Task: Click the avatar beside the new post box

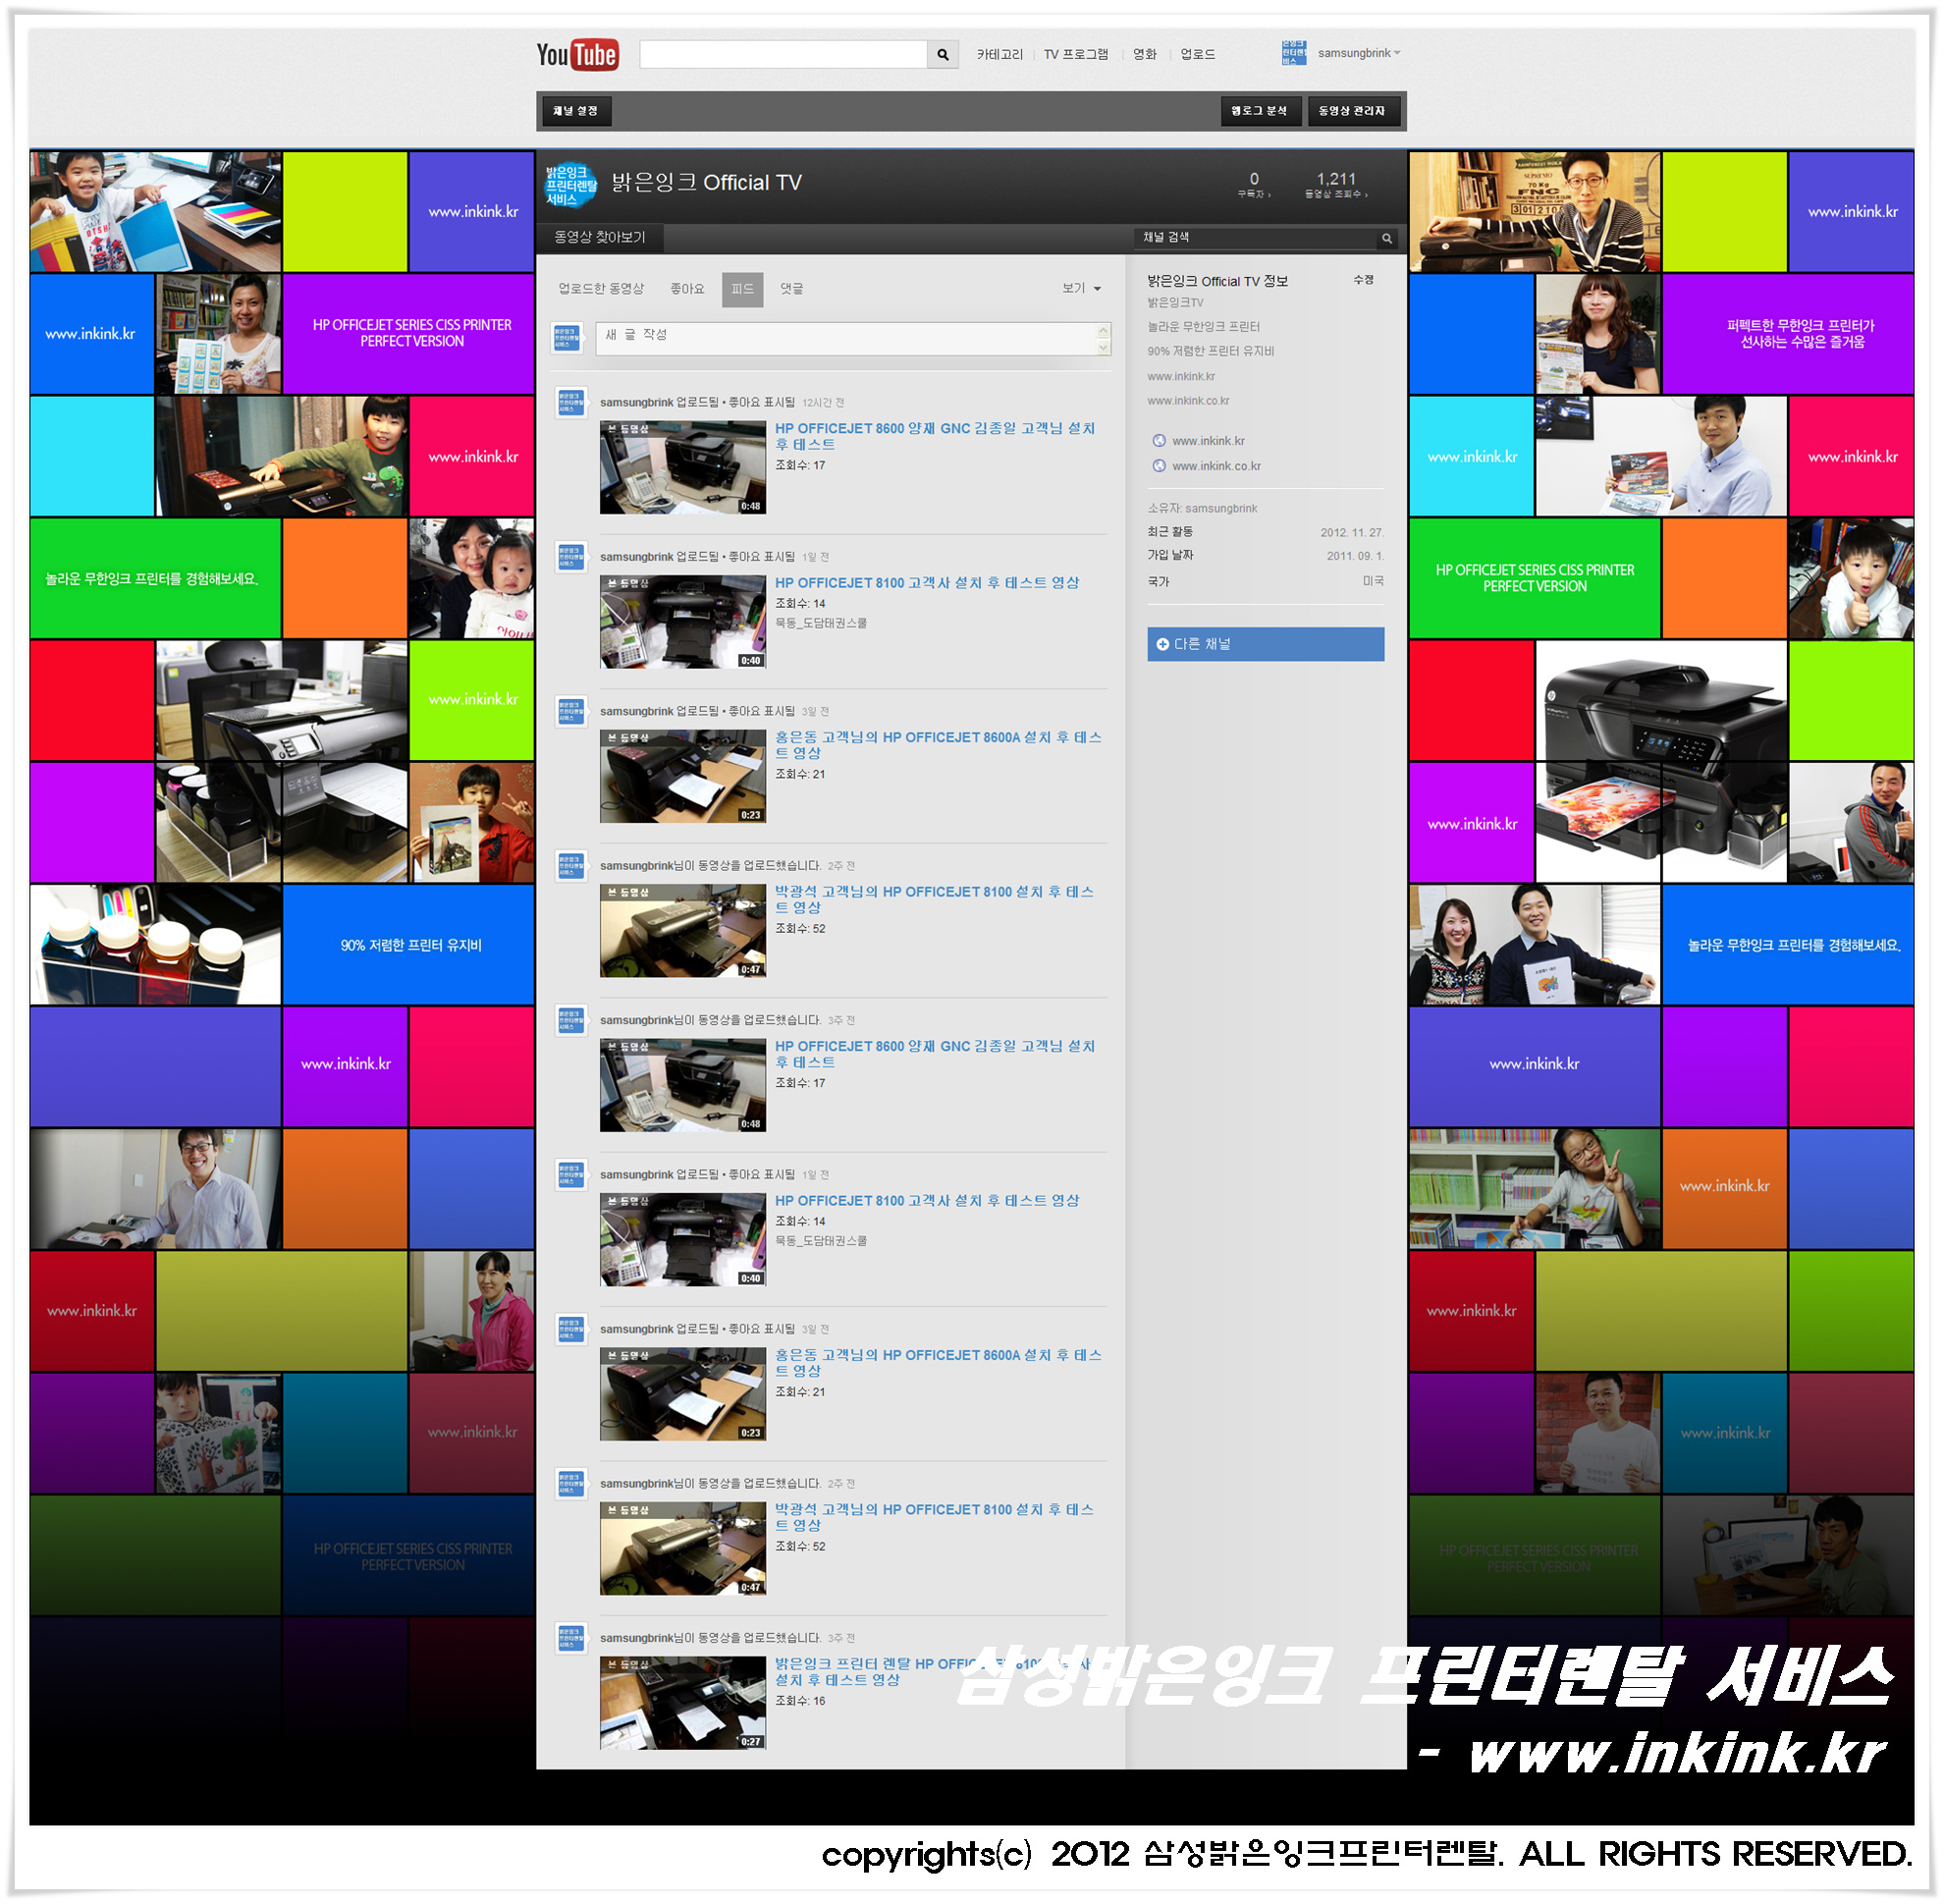Action: [x=566, y=338]
